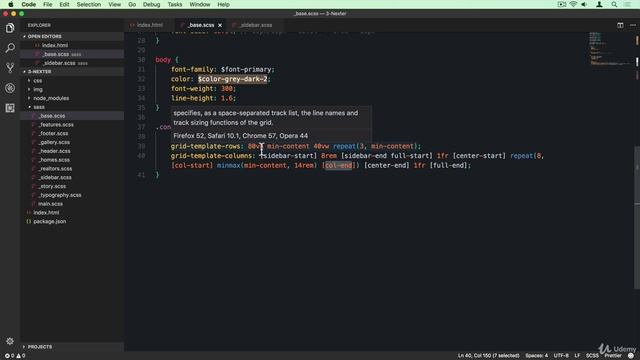Close the _base.scss tab
640x360 pixels.
pyautogui.click(x=220, y=25)
